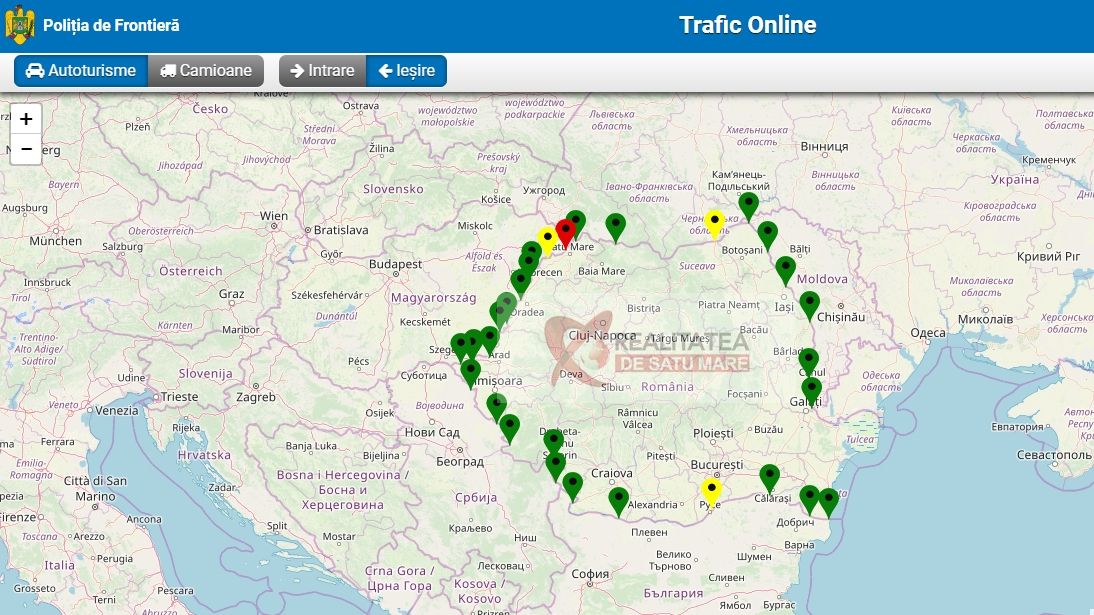Open the yellow marker near Suceava border
This screenshot has height=615, width=1094.
[x=714, y=223]
